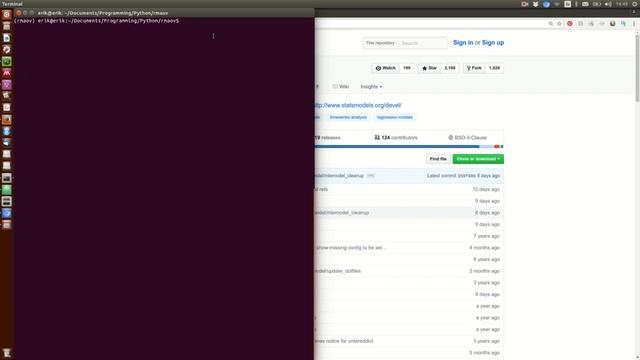Click the '7 years ago' commit time
Viewport: 640px width, 360px height.
click(x=487, y=236)
